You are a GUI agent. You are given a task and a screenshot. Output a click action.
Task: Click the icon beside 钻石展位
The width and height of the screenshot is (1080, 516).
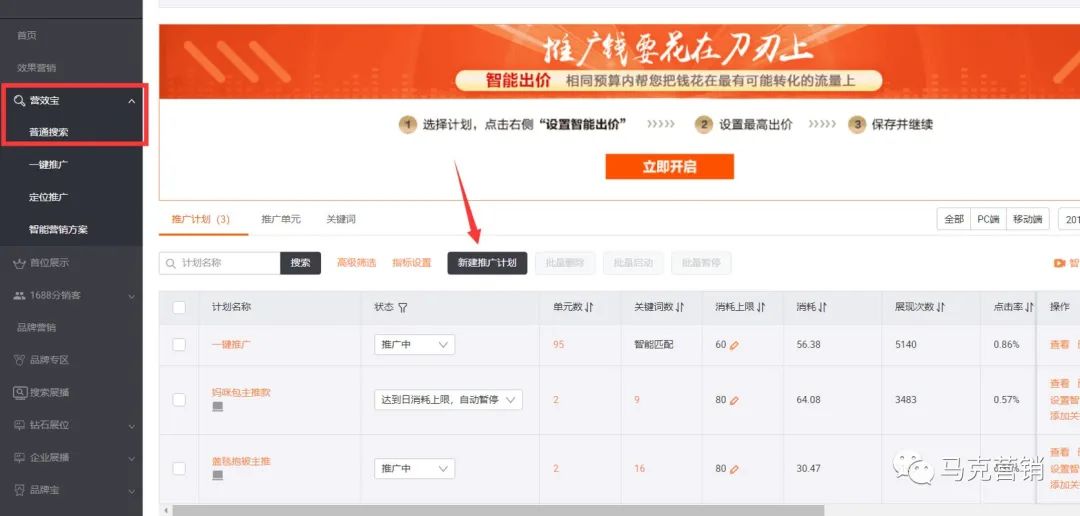click(19, 425)
